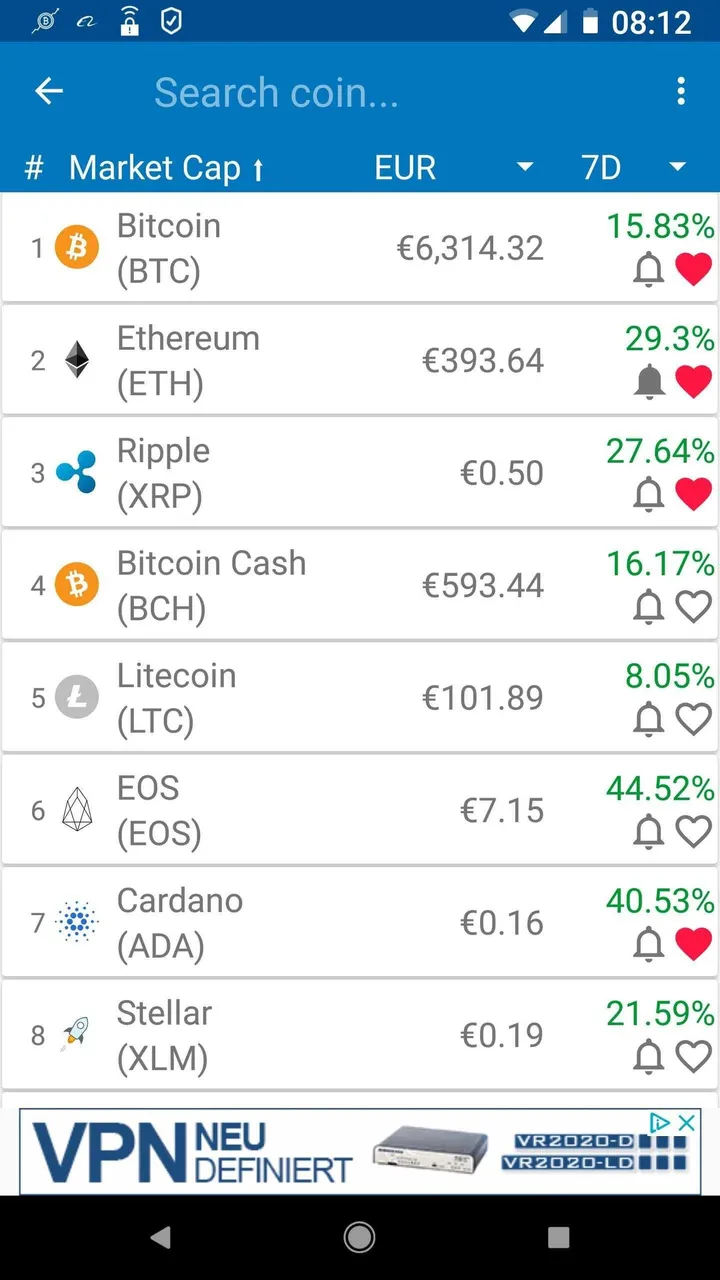Close the VPN advertisement banner
Image resolution: width=720 pixels, height=1280 pixels.
687,1122
